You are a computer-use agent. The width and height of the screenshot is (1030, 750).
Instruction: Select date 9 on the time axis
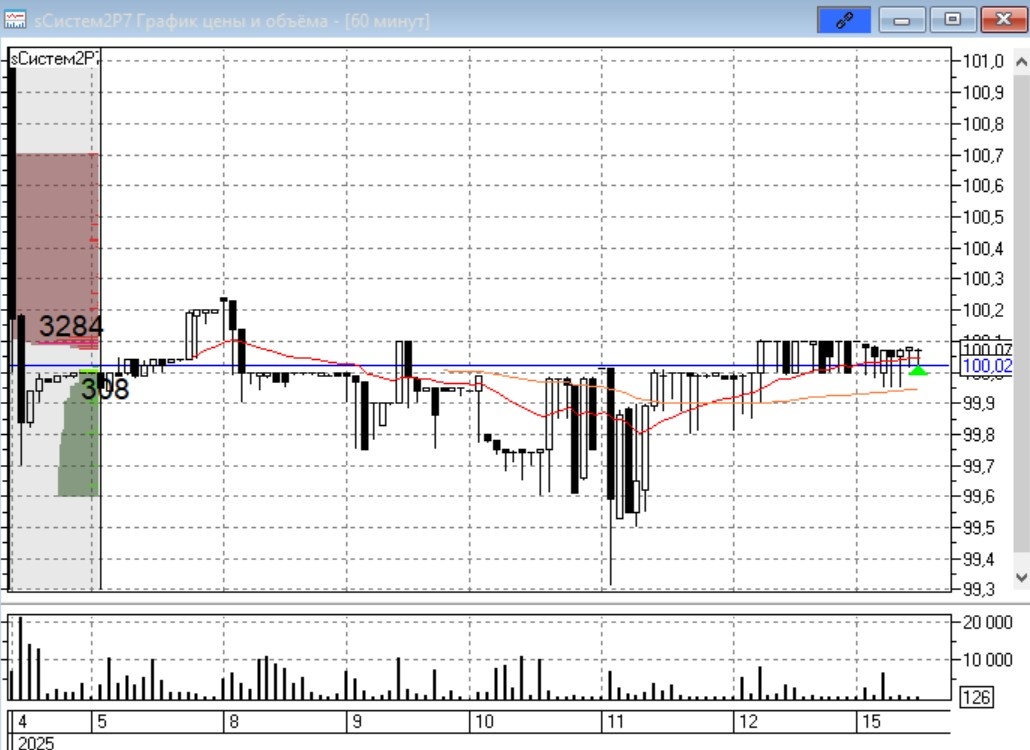pos(357,722)
